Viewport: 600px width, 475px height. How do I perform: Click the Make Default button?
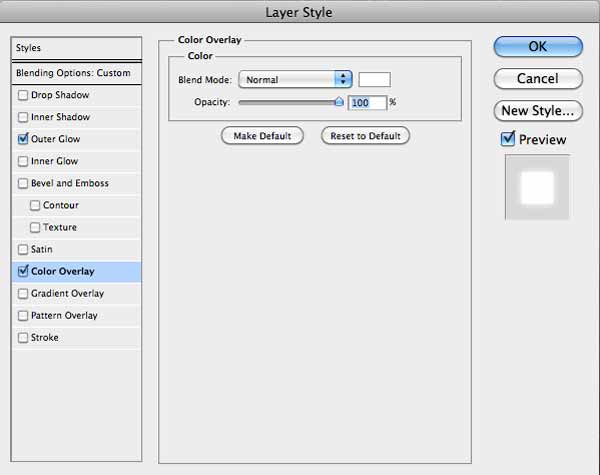[x=262, y=136]
